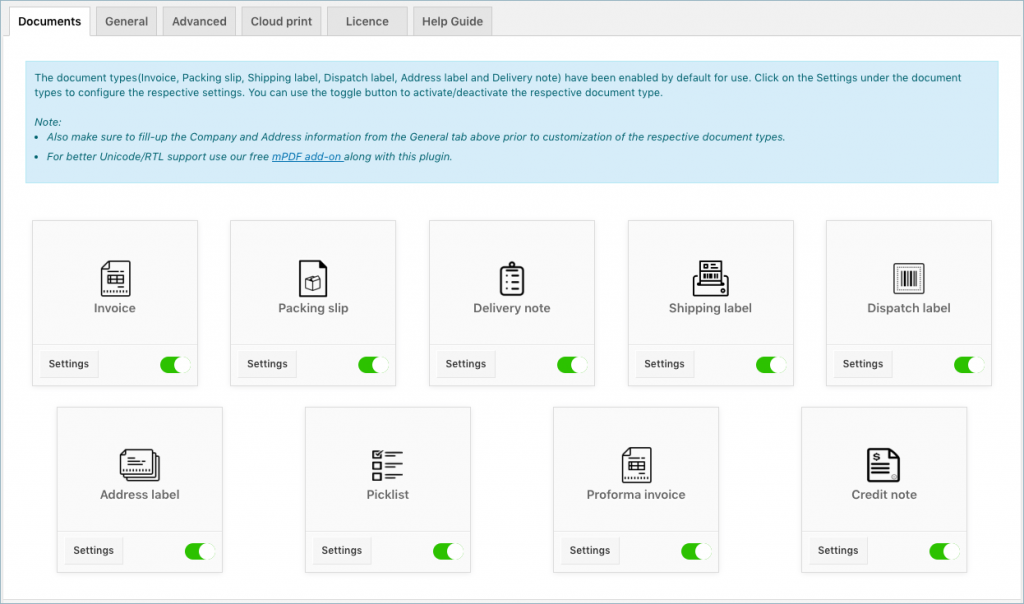Image resolution: width=1024 pixels, height=604 pixels.
Task: Click the Picklist checklist icon
Action: 387,465
